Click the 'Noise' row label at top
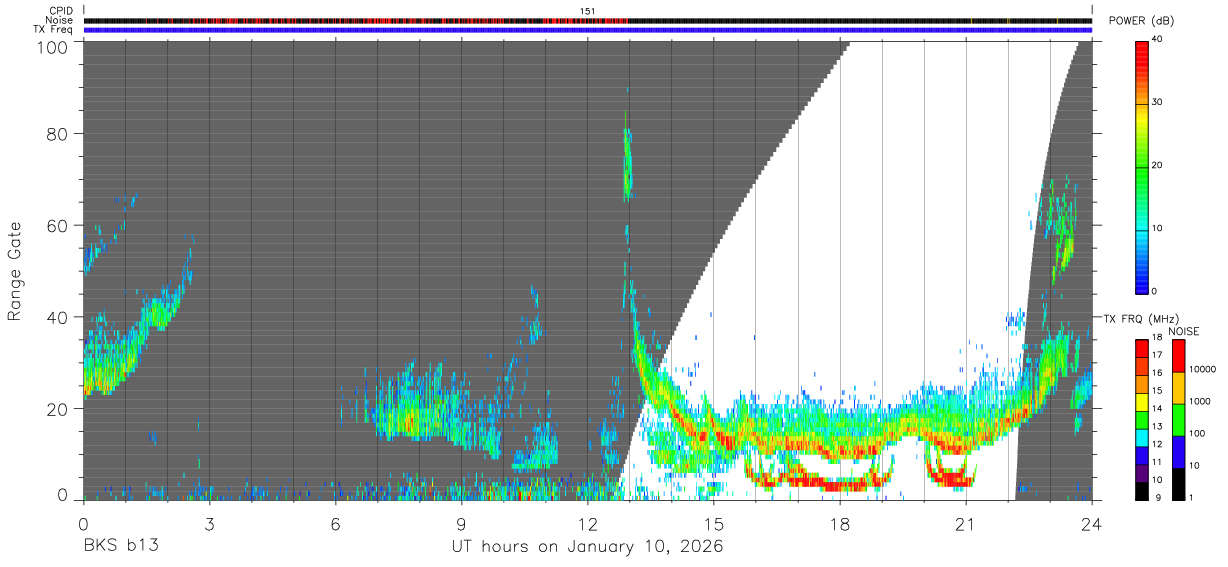This screenshot has height=567, width=1228. coord(58,20)
